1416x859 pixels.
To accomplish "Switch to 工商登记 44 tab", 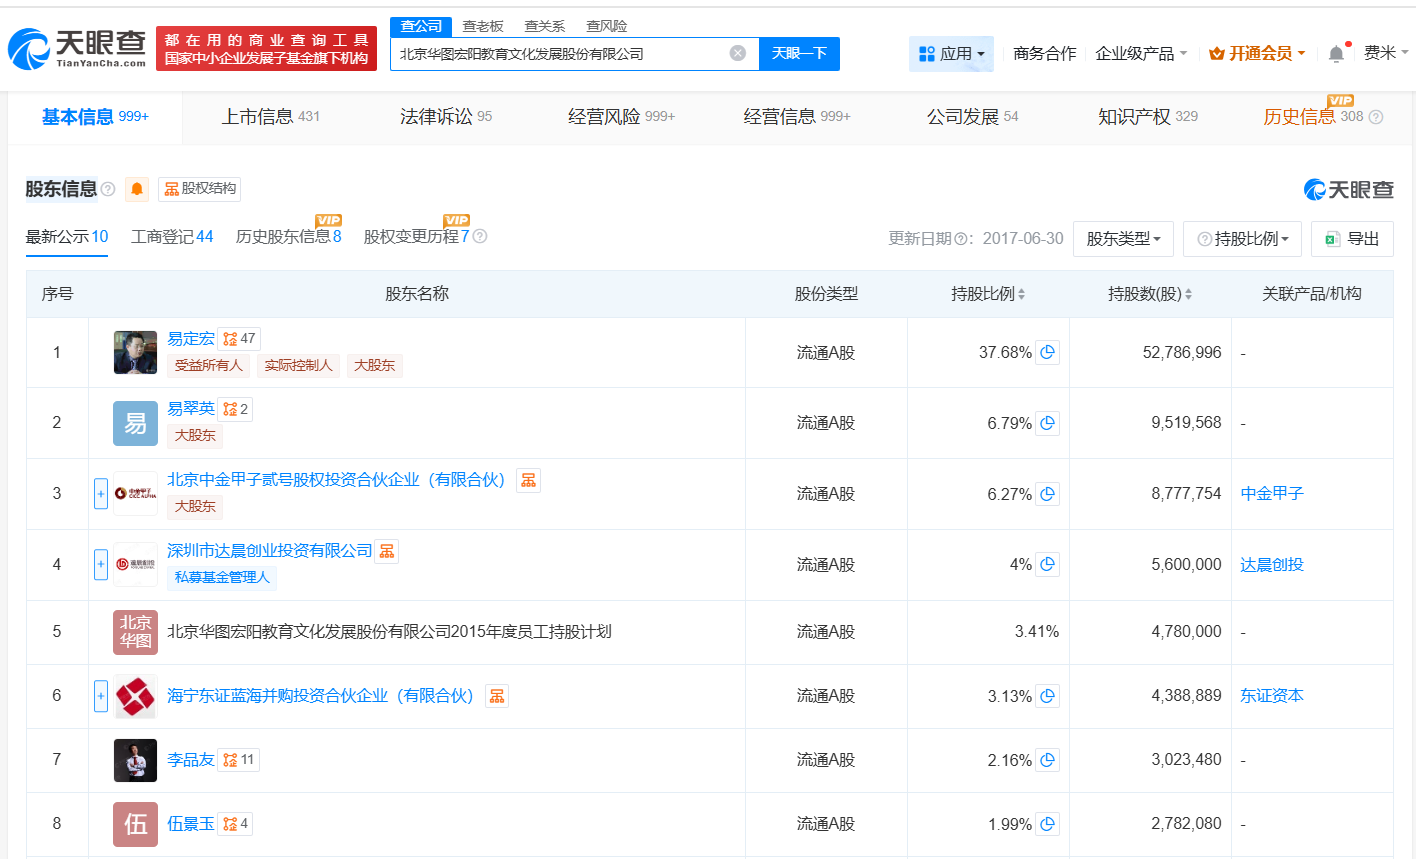I will (172, 237).
